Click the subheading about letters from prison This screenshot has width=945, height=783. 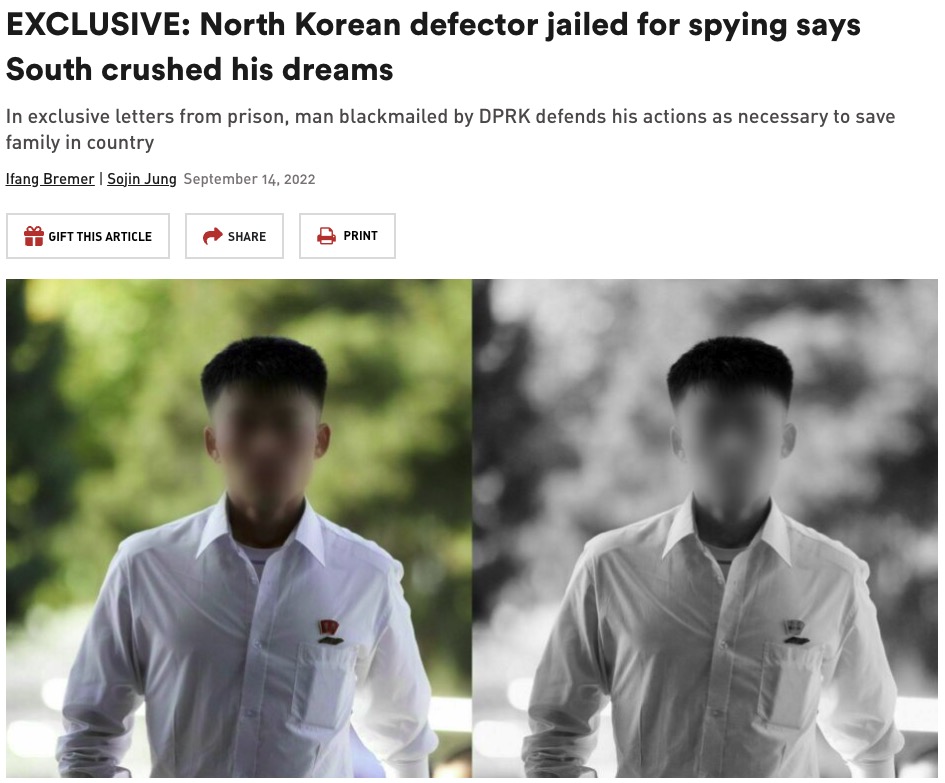[450, 129]
